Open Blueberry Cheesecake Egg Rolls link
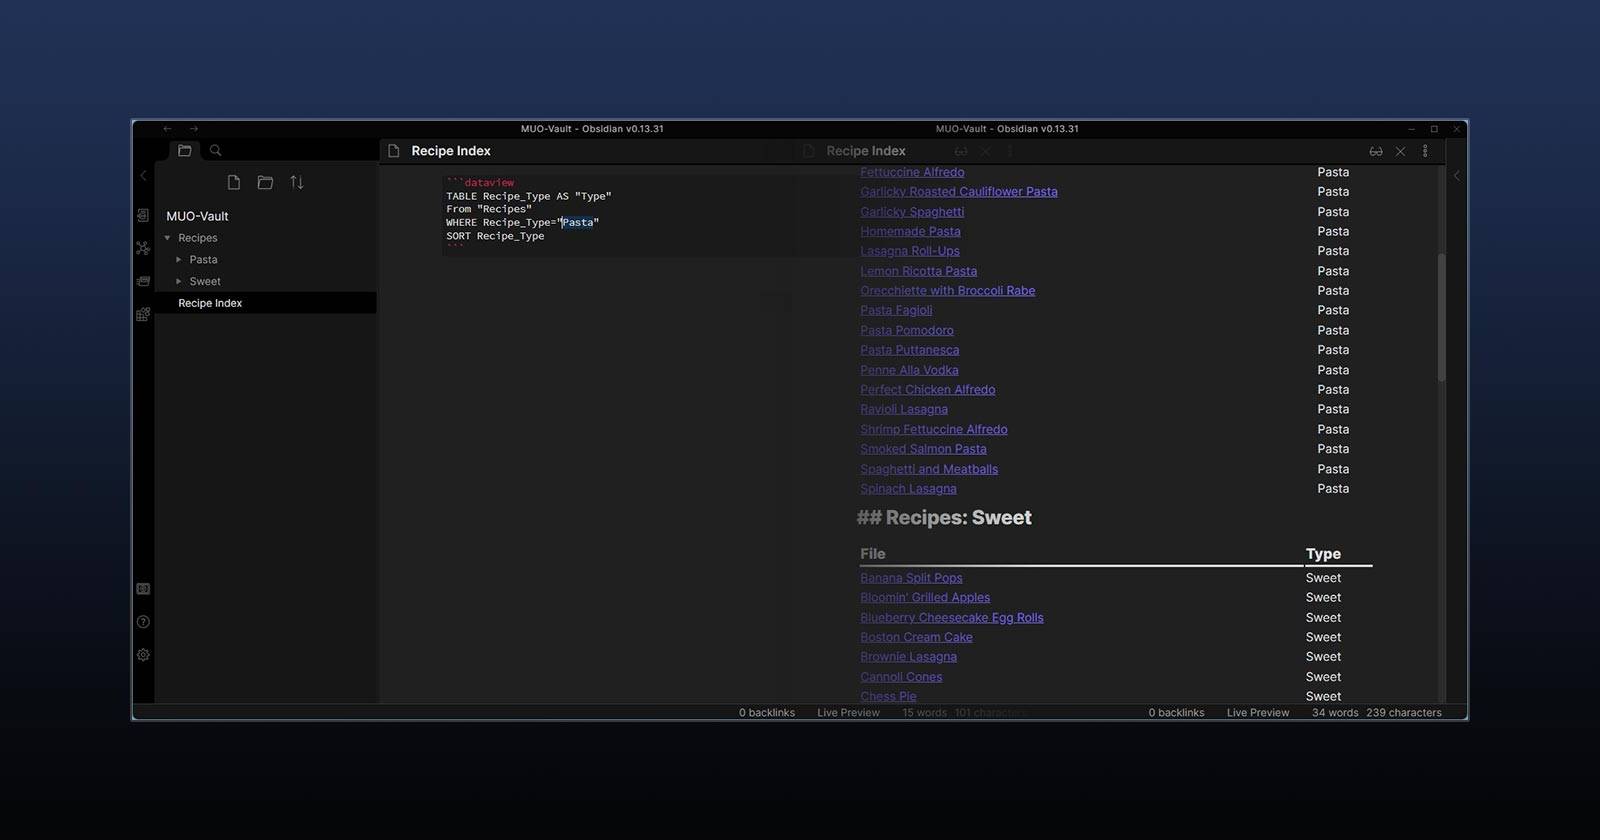Screen dimensions: 1600x840 [952, 618]
